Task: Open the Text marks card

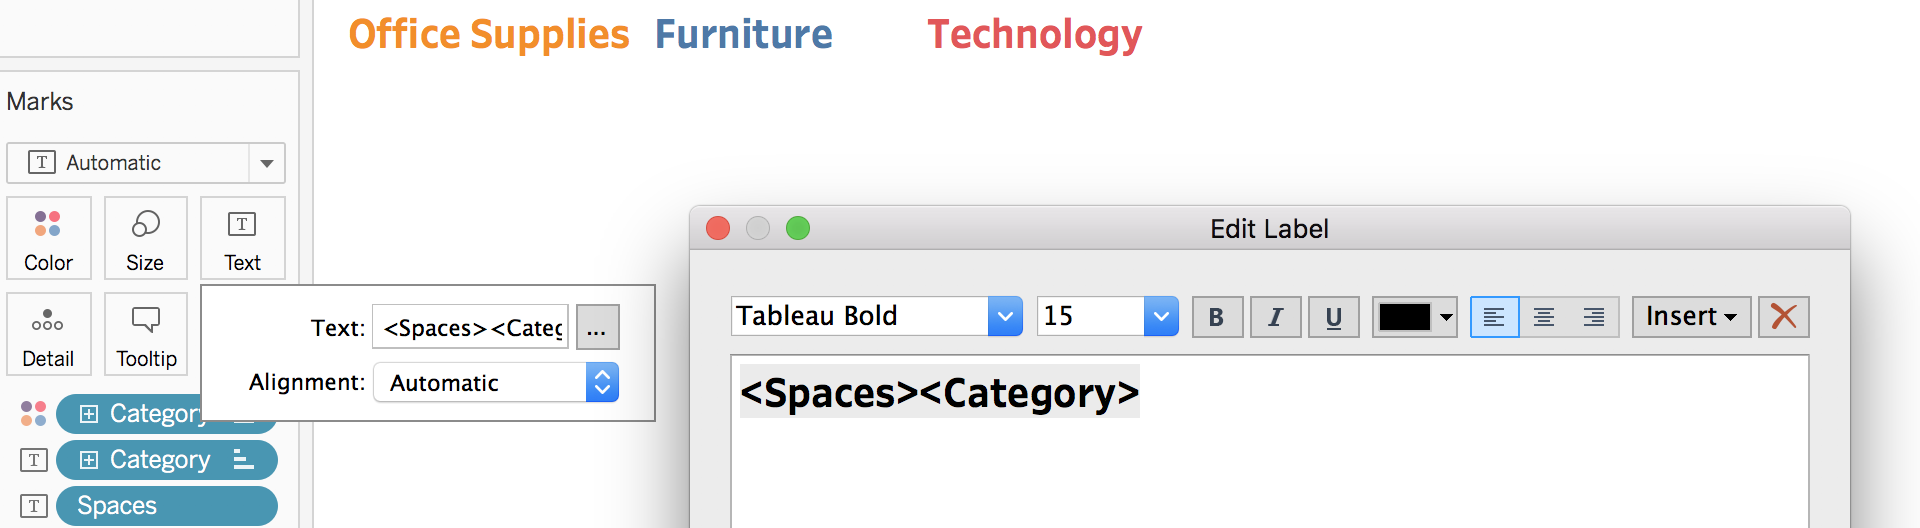Action: (x=242, y=238)
